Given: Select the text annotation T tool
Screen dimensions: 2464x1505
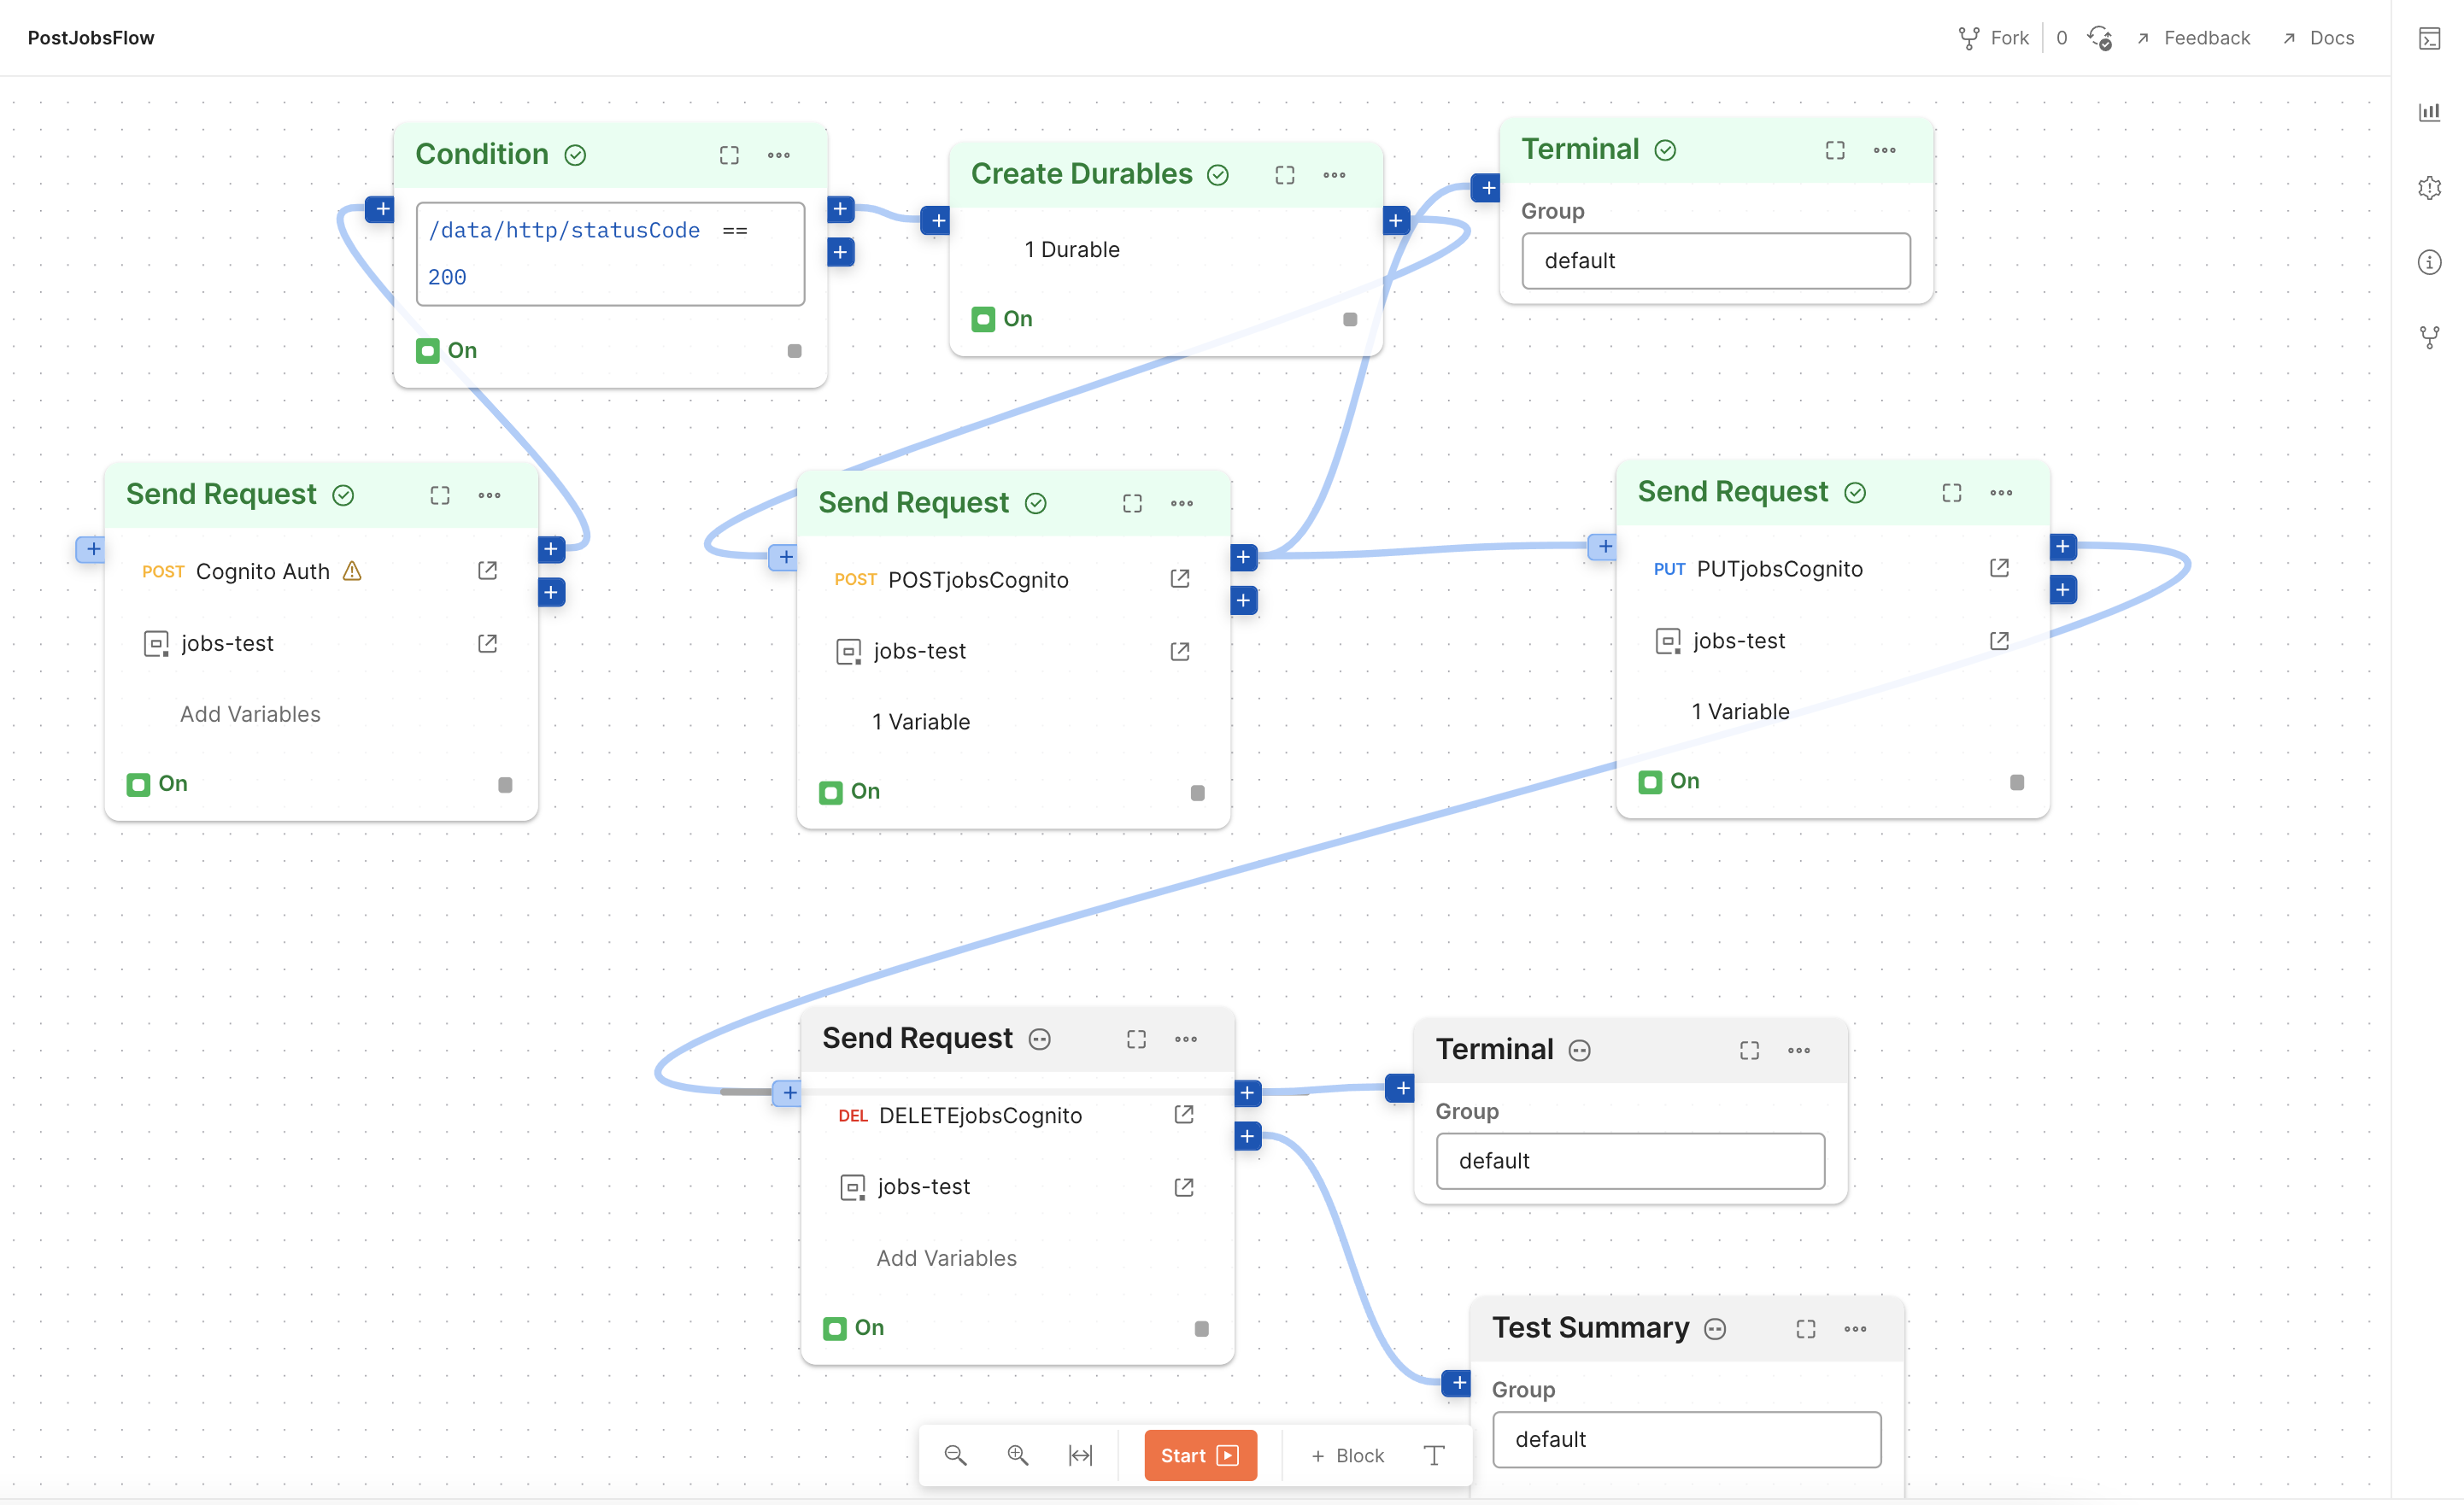Looking at the screenshot, I should [x=1433, y=1455].
